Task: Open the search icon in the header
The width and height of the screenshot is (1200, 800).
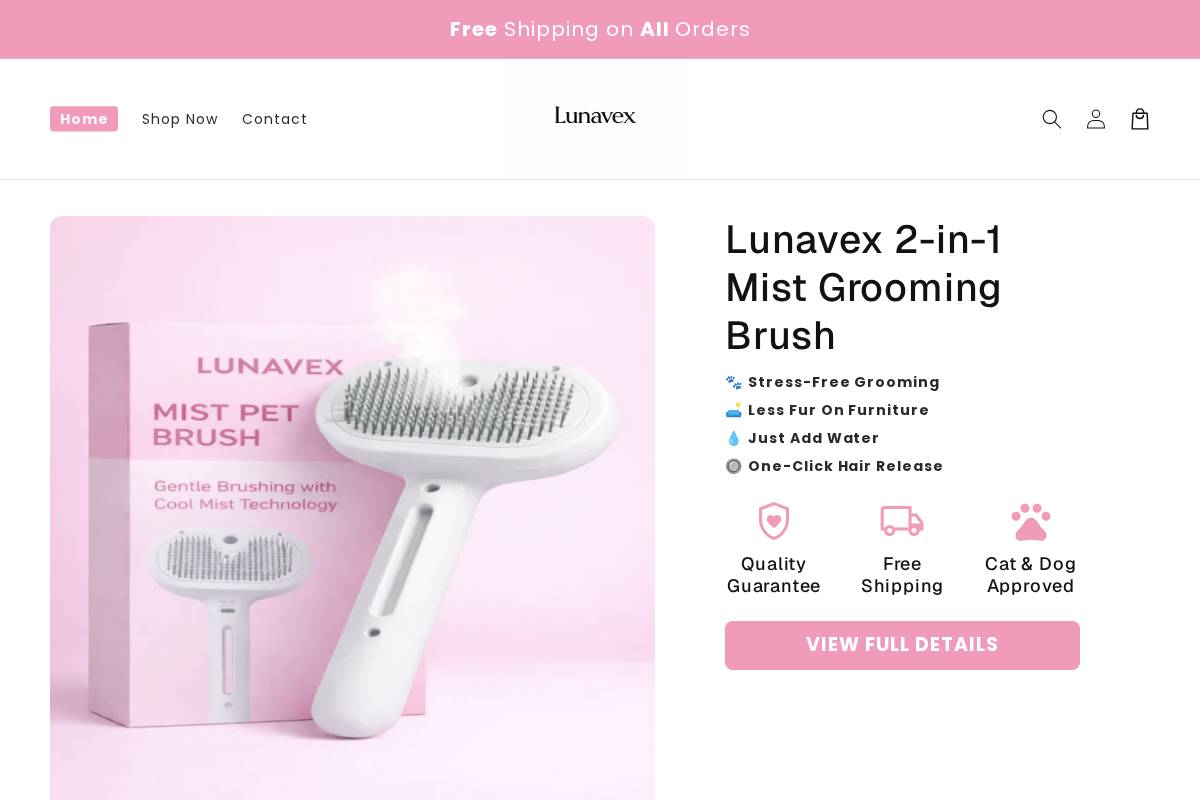Action: pyautogui.click(x=1052, y=119)
